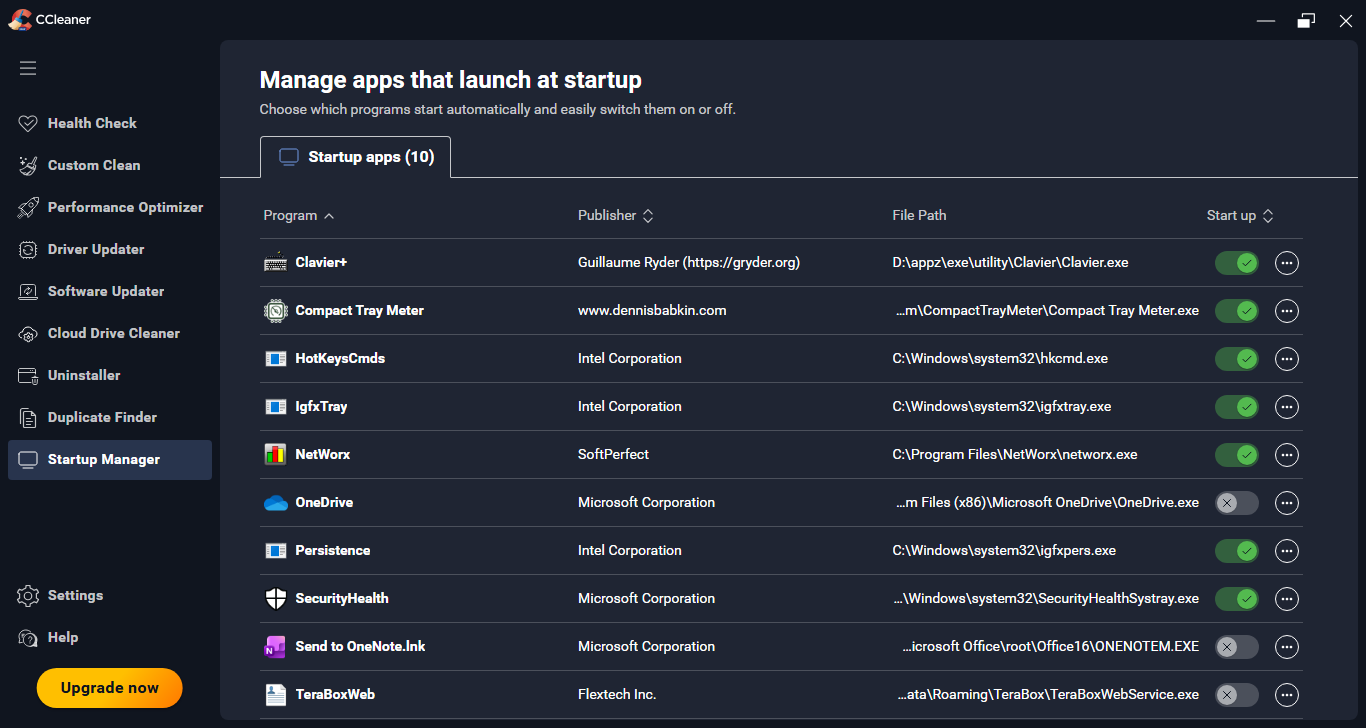Sort list by Start up column
The width and height of the screenshot is (1366, 728).
pyautogui.click(x=1267, y=216)
